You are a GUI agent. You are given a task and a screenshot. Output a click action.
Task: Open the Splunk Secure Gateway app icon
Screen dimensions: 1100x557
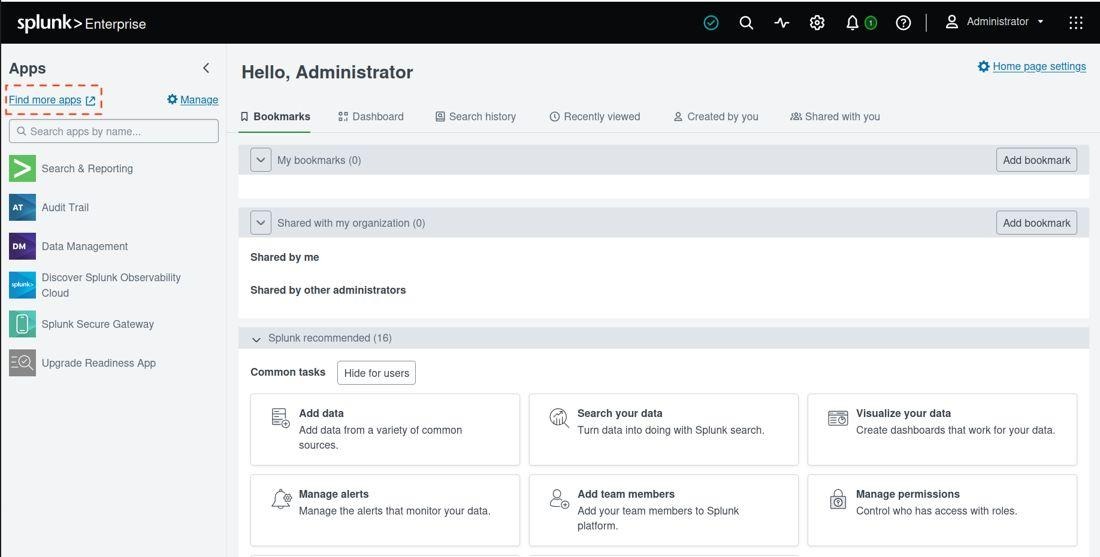[x=22, y=324]
